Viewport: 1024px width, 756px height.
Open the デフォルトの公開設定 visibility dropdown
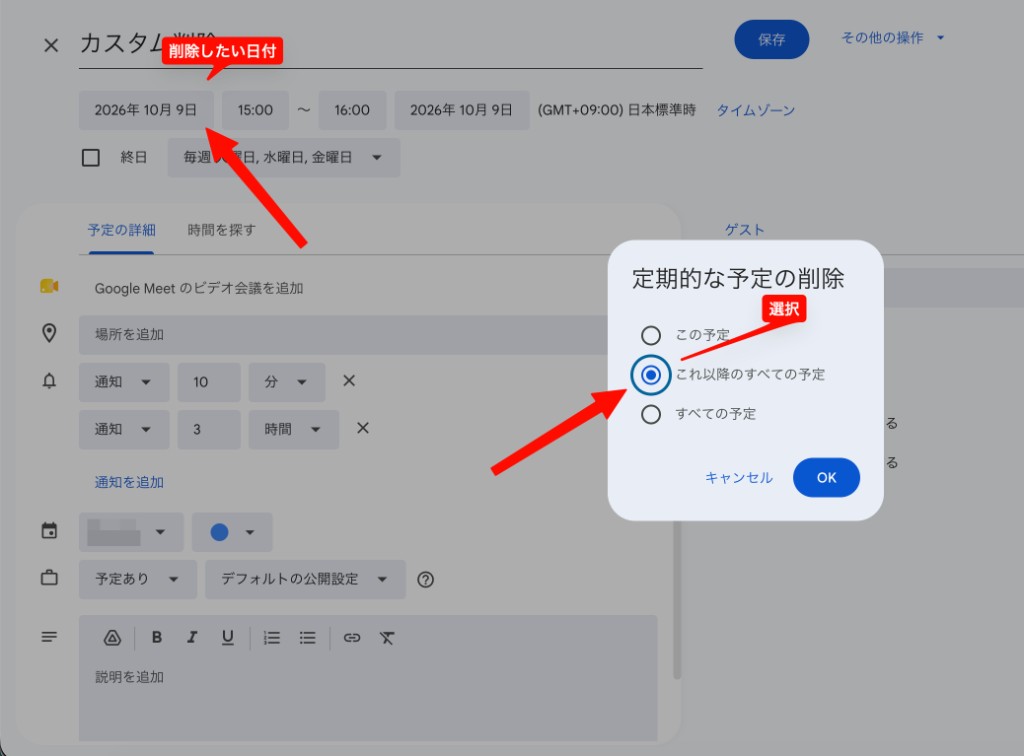pos(305,579)
